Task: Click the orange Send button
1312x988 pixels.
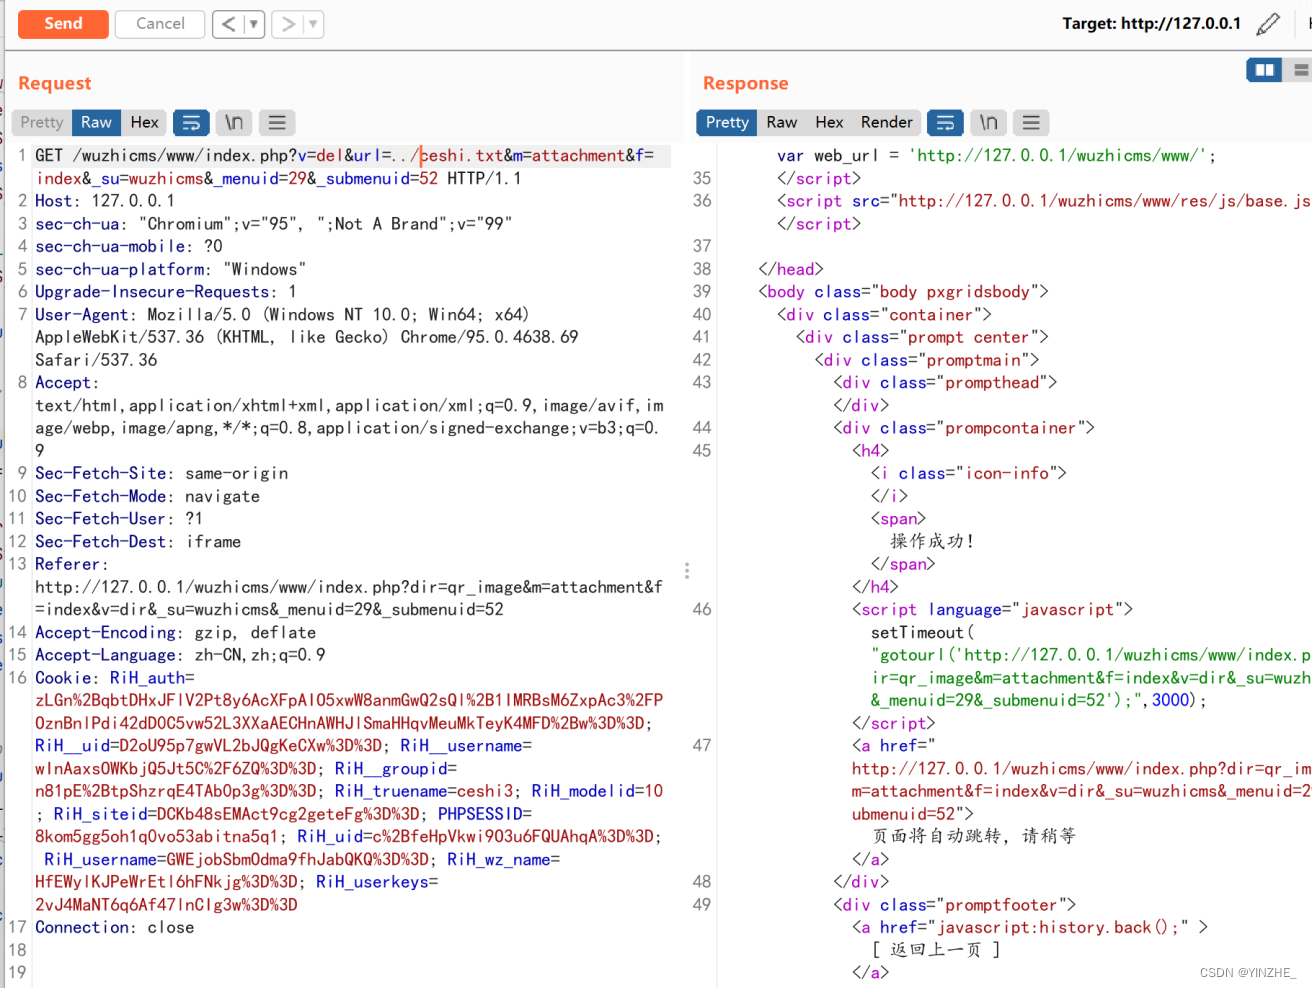Action: point(63,24)
